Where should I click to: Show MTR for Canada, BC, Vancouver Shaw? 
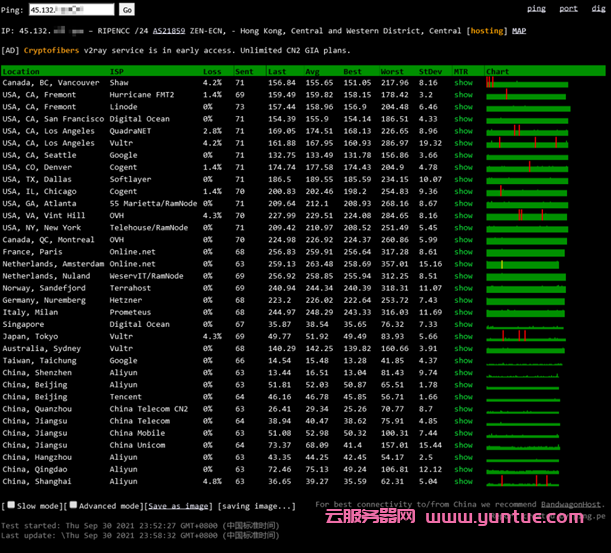463,83
